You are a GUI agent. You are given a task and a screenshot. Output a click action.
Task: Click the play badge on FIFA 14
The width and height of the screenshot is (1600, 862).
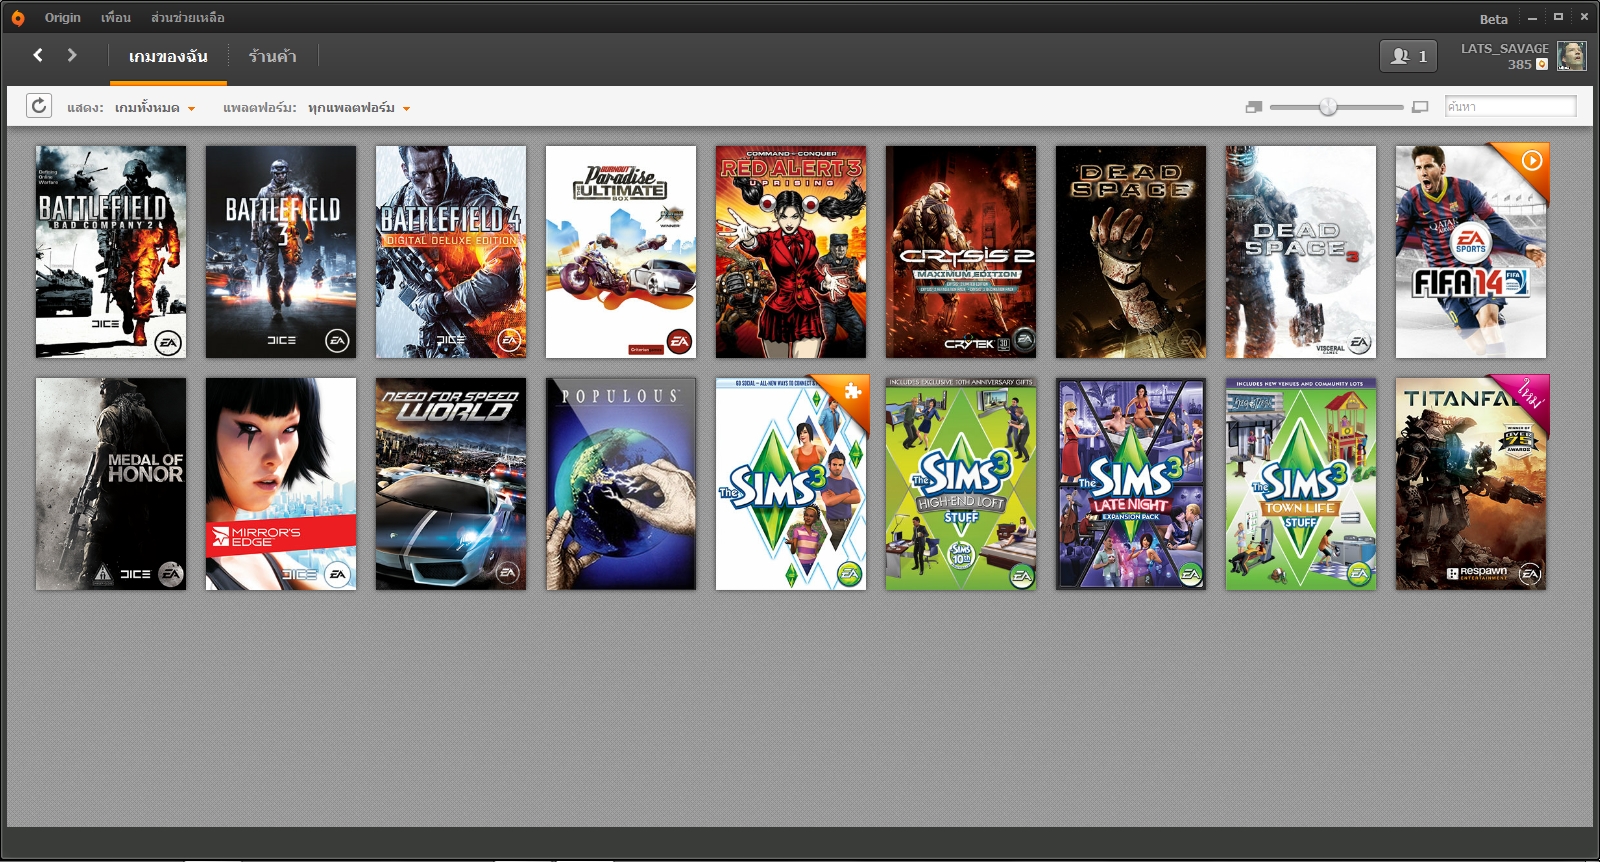1531,160
